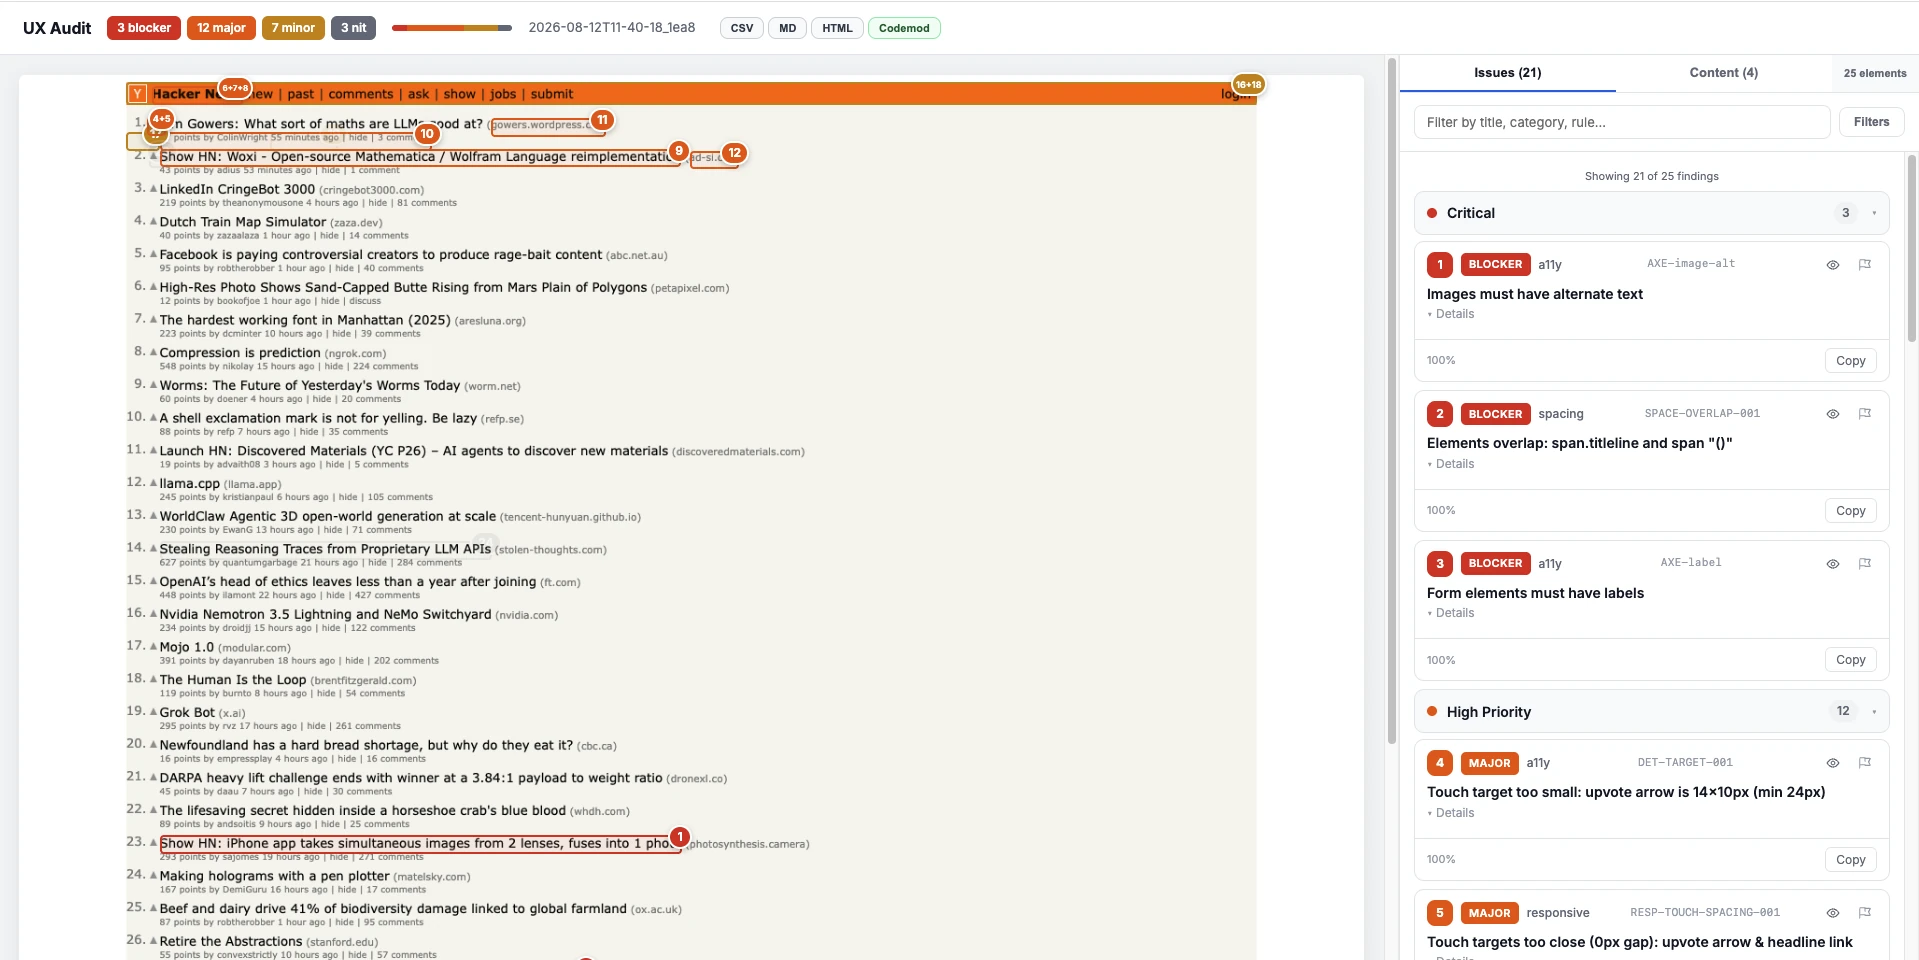1919x960 pixels.
Task: Select marker pin 11 beside gowers.wordpress domain
Action: (602, 120)
